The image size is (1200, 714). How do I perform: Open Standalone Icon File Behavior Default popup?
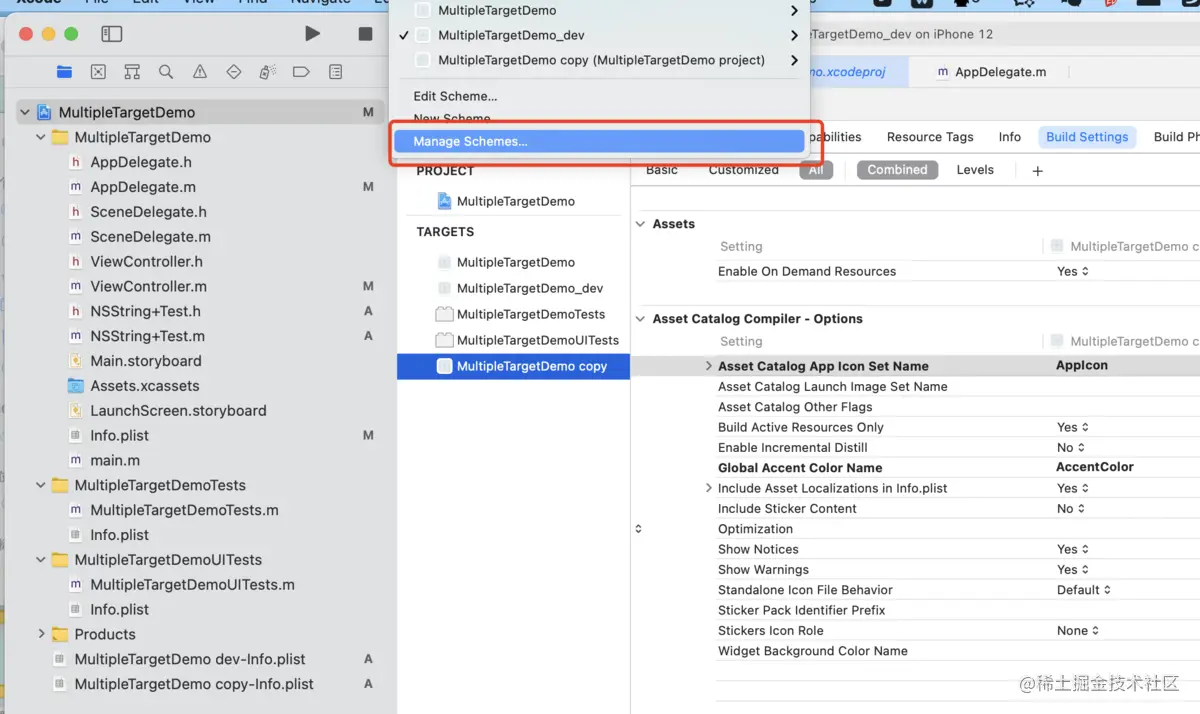tap(1084, 590)
